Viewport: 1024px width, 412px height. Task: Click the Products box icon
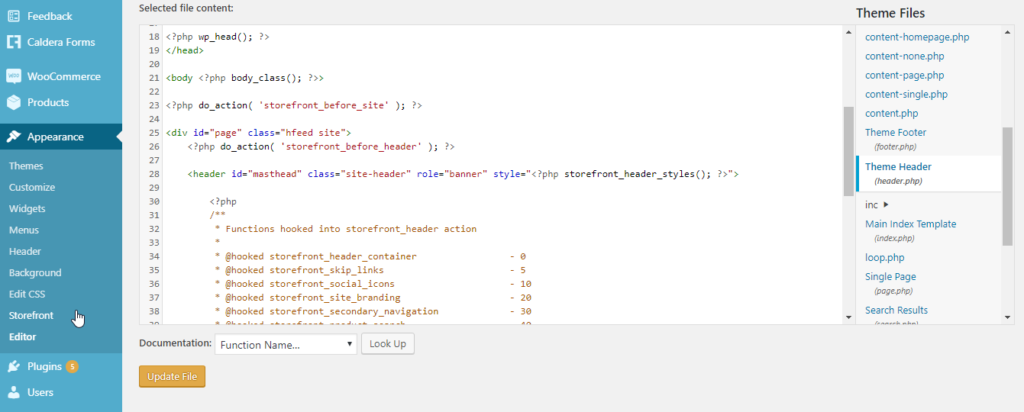click(x=13, y=103)
